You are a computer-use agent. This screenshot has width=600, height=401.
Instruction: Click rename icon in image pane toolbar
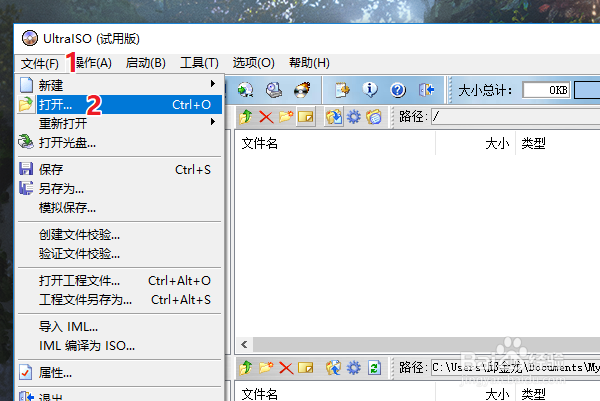[x=306, y=117]
